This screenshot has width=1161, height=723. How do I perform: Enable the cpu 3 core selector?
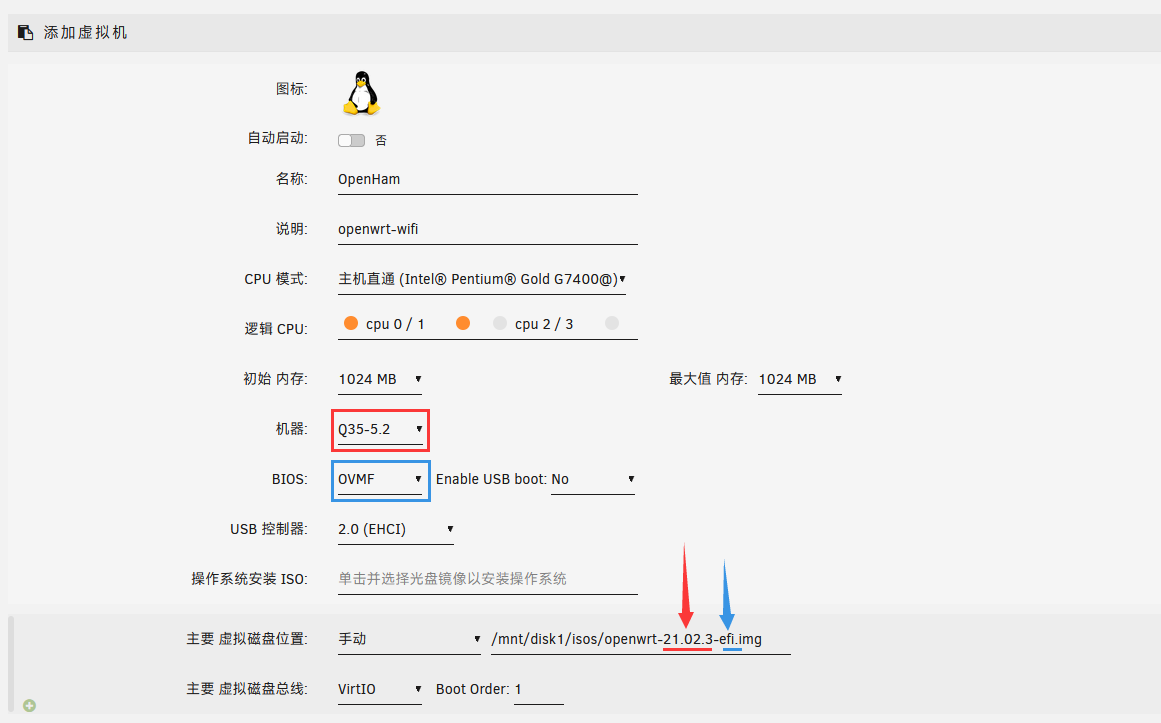point(612,323)
